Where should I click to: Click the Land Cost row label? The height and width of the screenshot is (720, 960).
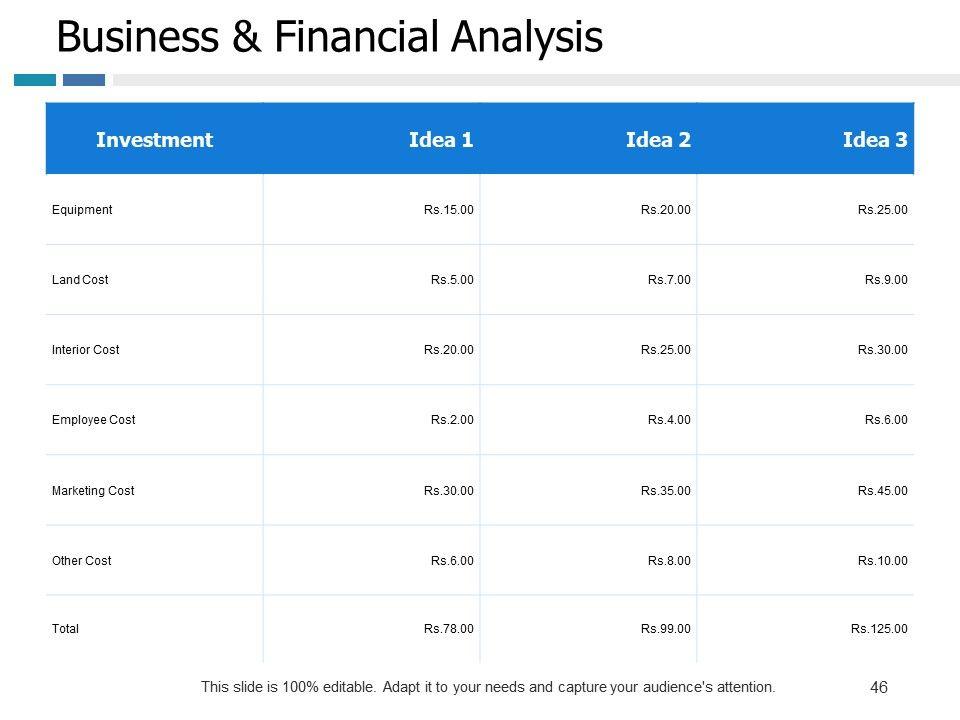(x=80, y=280)
